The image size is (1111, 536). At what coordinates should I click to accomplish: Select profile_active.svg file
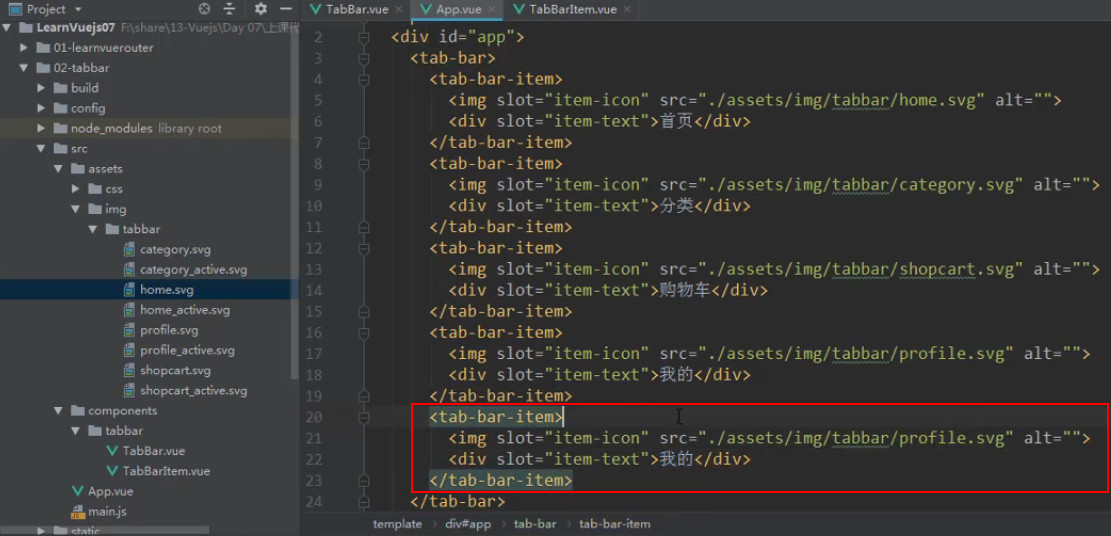(187, 350)
